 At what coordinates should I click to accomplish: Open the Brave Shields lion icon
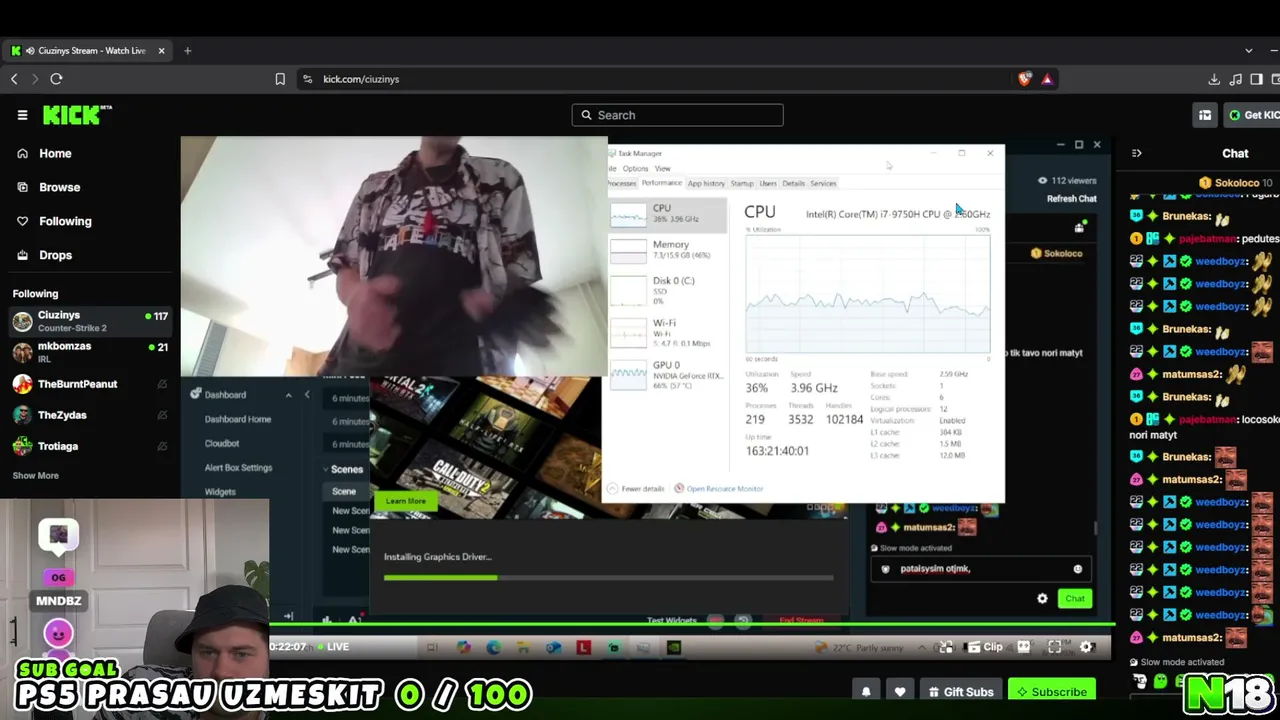click(1024, 79)
